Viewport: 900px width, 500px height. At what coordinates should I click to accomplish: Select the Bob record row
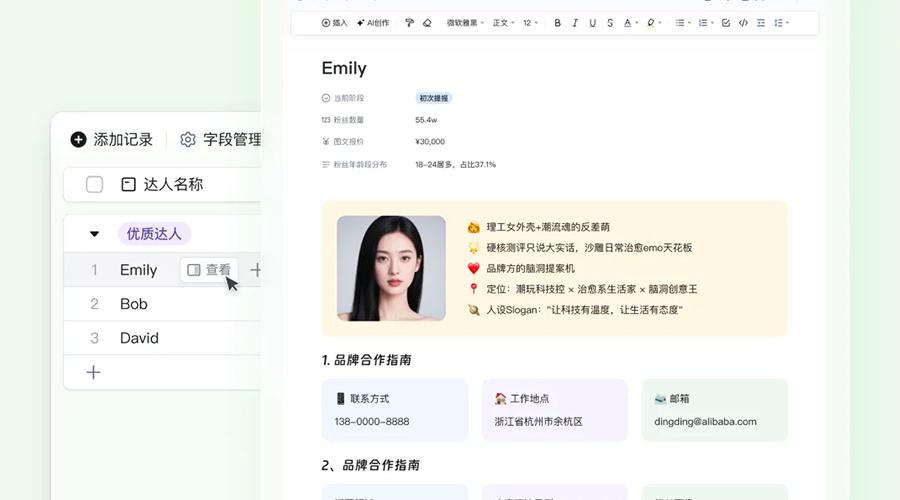click(x=162, y=304)
